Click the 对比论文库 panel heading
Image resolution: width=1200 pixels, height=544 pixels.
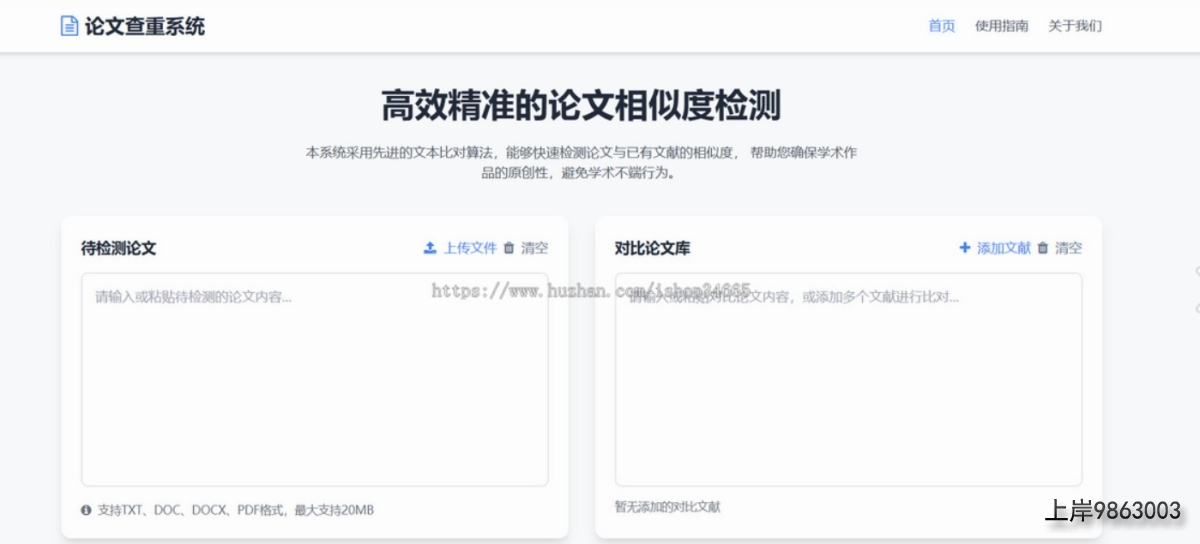(x=652, y=248)
